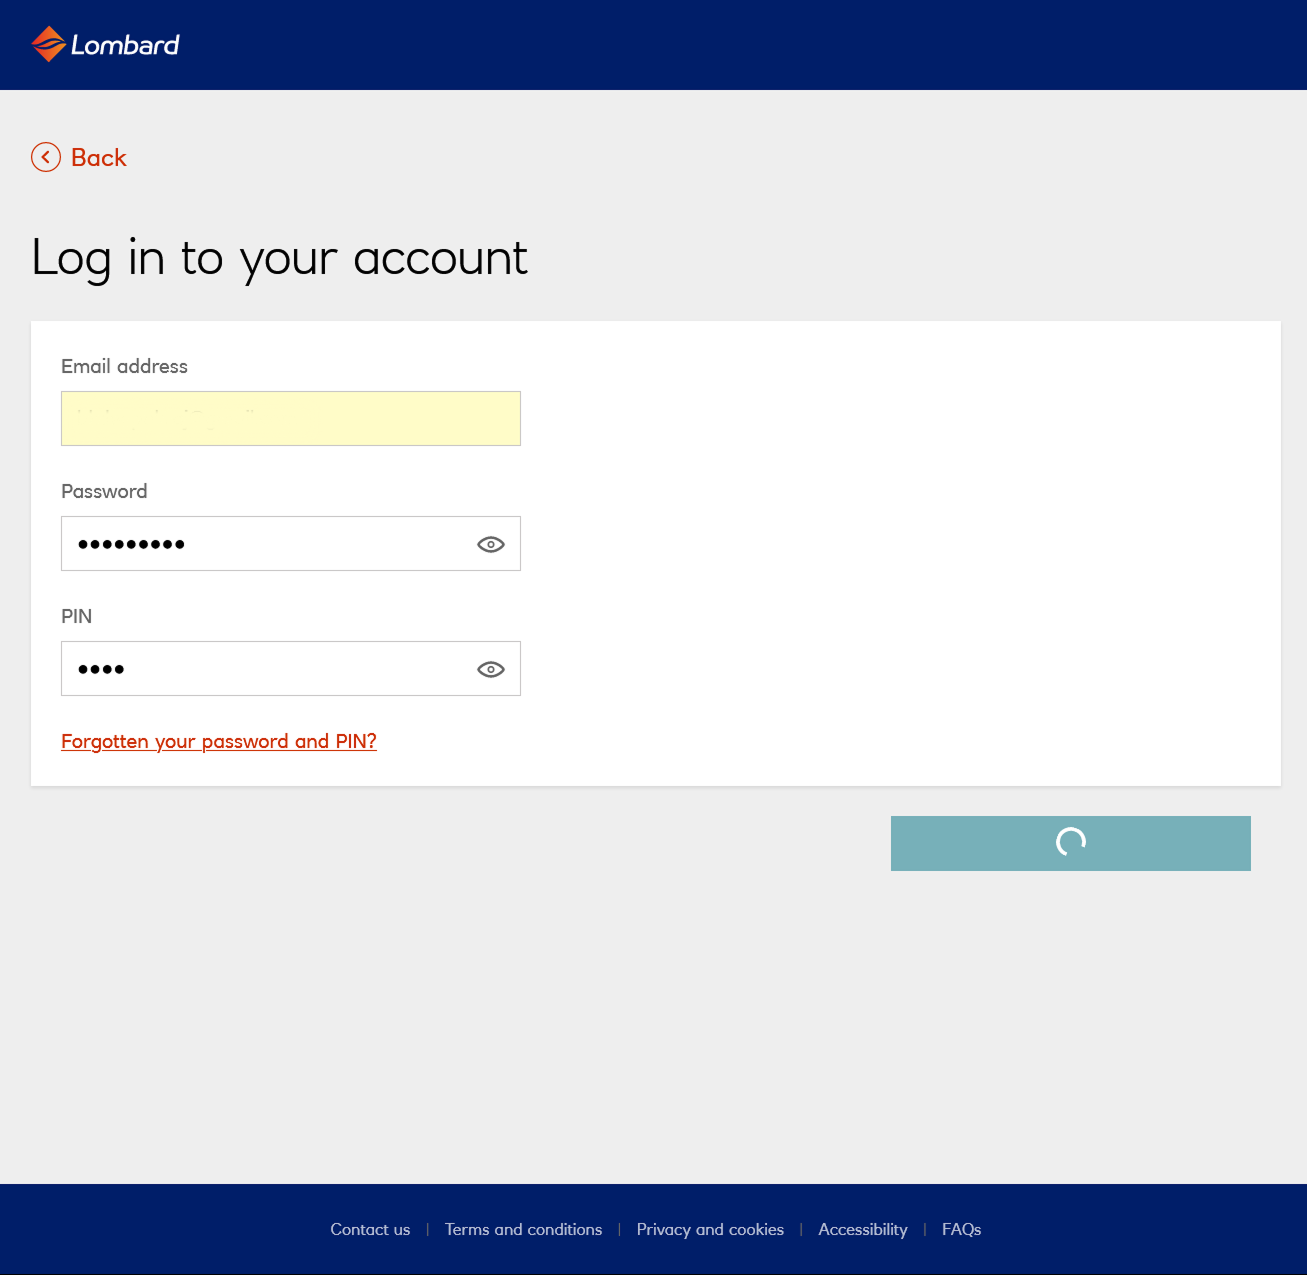Image resolution: width=1307 pixels, height=1275 pixels.
Task: Open the Accessibility footer link
Action: (x=862, y=1229)
